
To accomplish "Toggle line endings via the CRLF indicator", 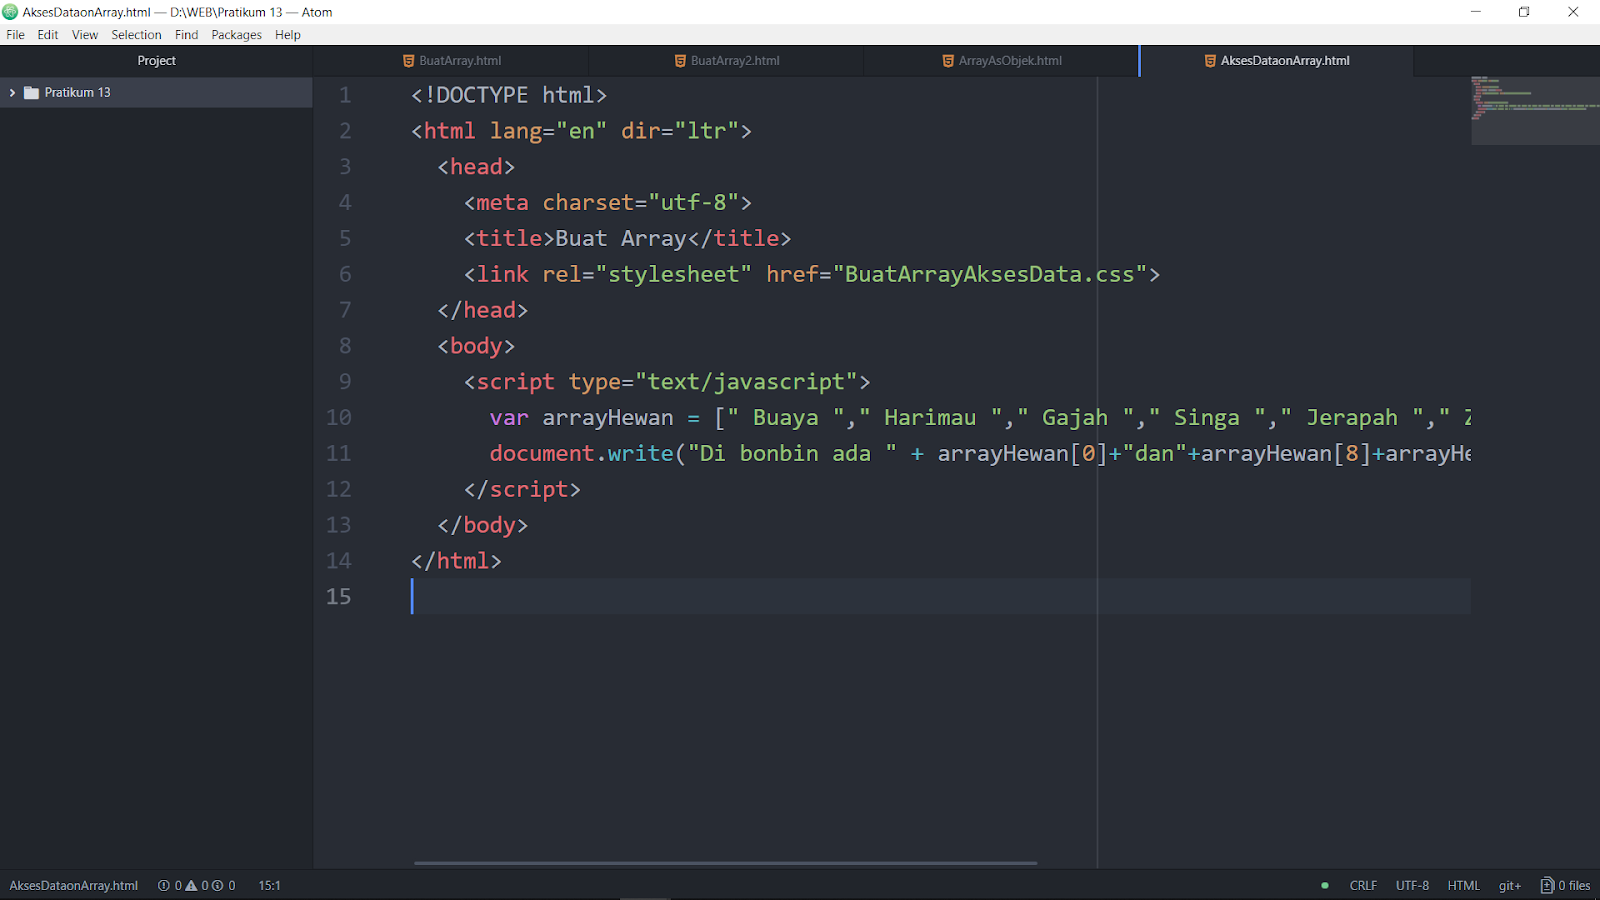I will click(x=1362, y=885).
